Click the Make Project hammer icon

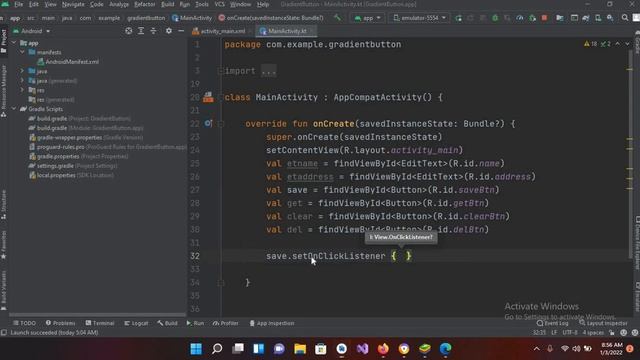(x=337, y=18)
